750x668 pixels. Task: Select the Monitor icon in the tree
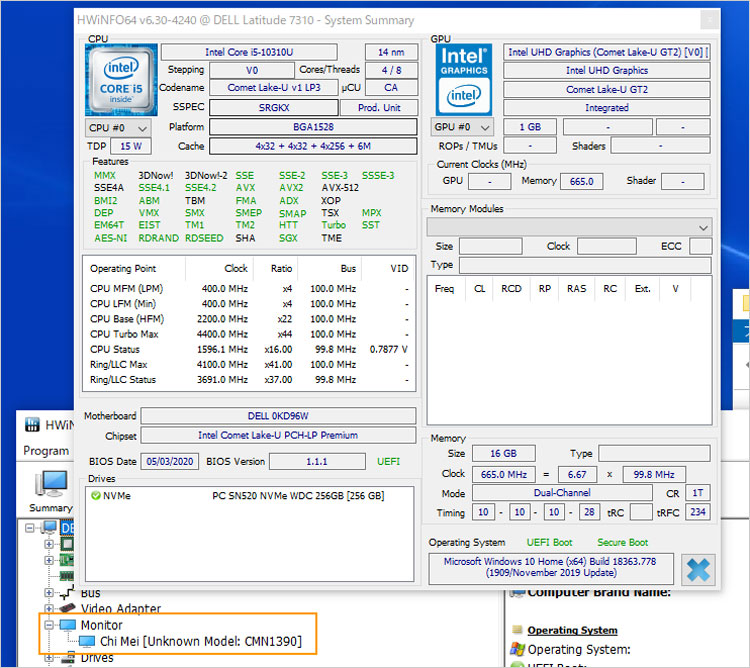67,625
